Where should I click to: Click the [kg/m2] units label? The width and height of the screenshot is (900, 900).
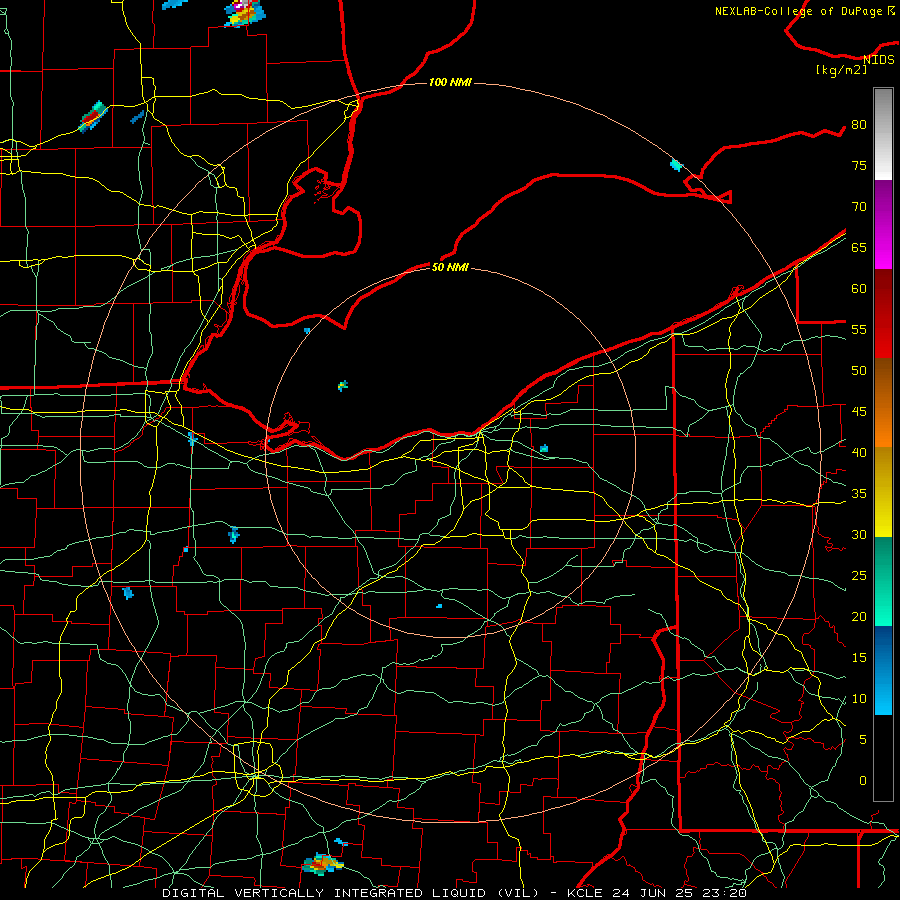[x=841, y=70]
